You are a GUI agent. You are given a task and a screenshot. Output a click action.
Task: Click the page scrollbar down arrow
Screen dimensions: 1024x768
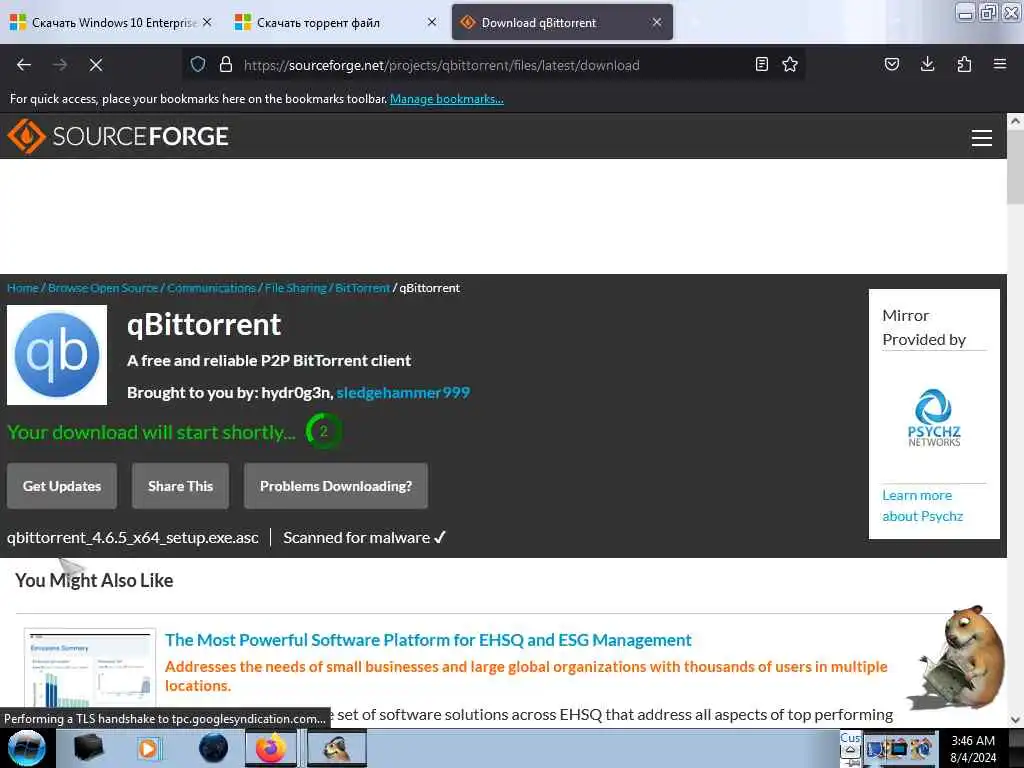tap(1015, 720)
